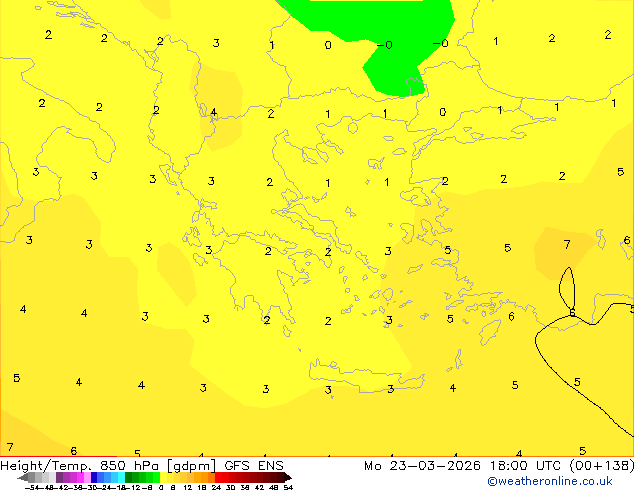Click the '4' value on the map's second row
The width and height of the screenshot is (634, 490).
tap(213, 112)
